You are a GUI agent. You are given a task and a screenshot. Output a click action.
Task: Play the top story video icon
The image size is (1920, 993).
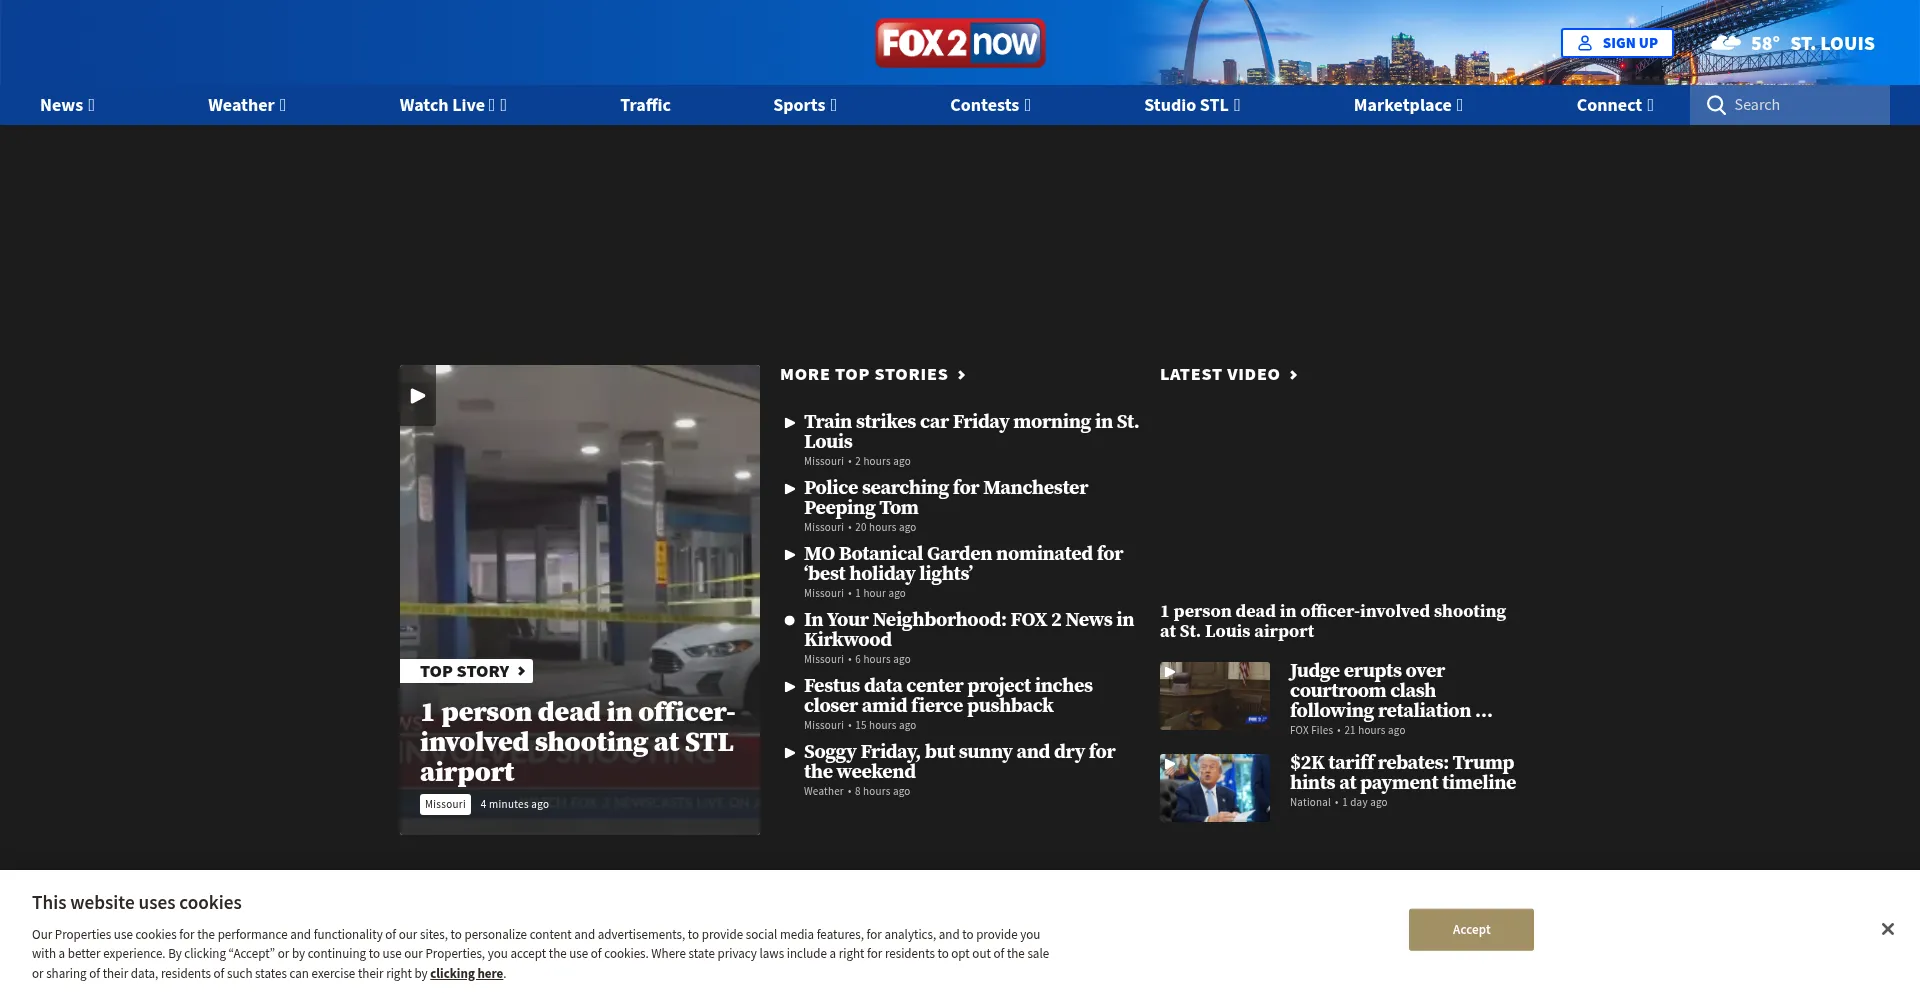[417, 396]
